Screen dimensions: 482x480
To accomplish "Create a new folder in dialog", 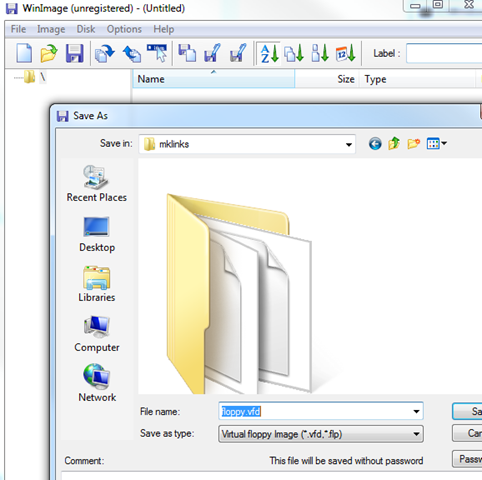I will click(413, 144).
